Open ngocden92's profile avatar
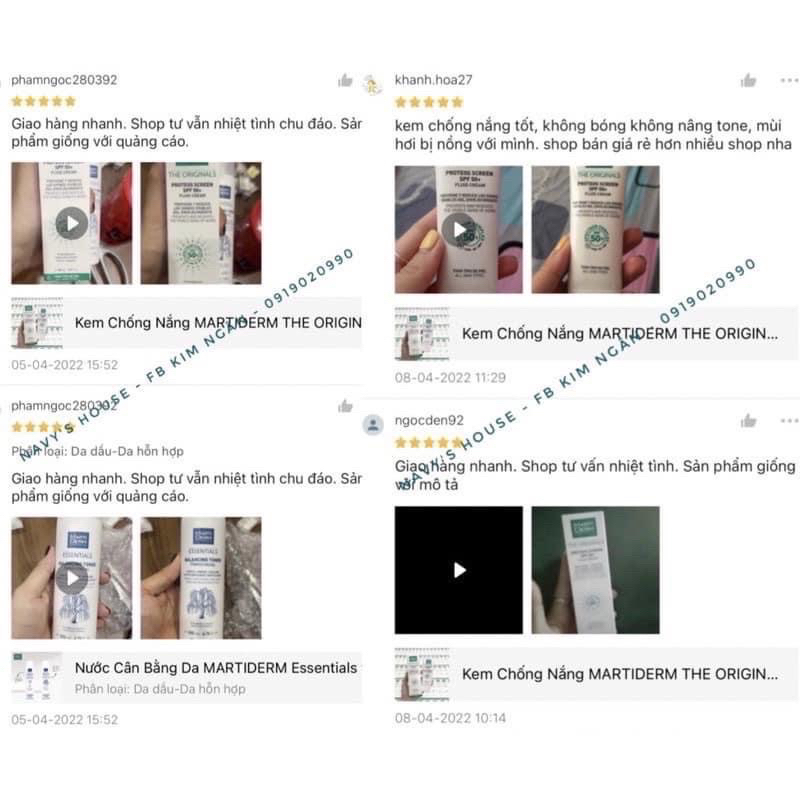This screenshot has width=800, height=800. [373, 424]
